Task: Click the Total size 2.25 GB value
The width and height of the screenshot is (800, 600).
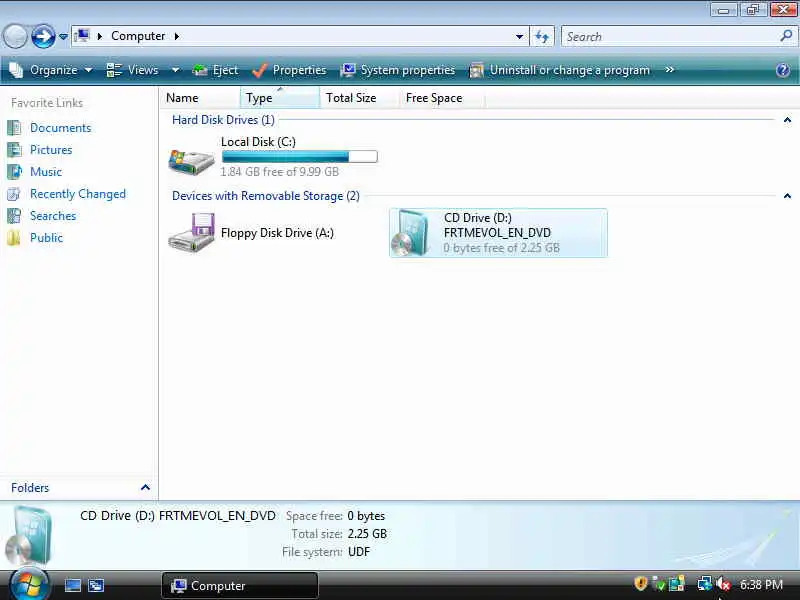Action: [367, 534]
